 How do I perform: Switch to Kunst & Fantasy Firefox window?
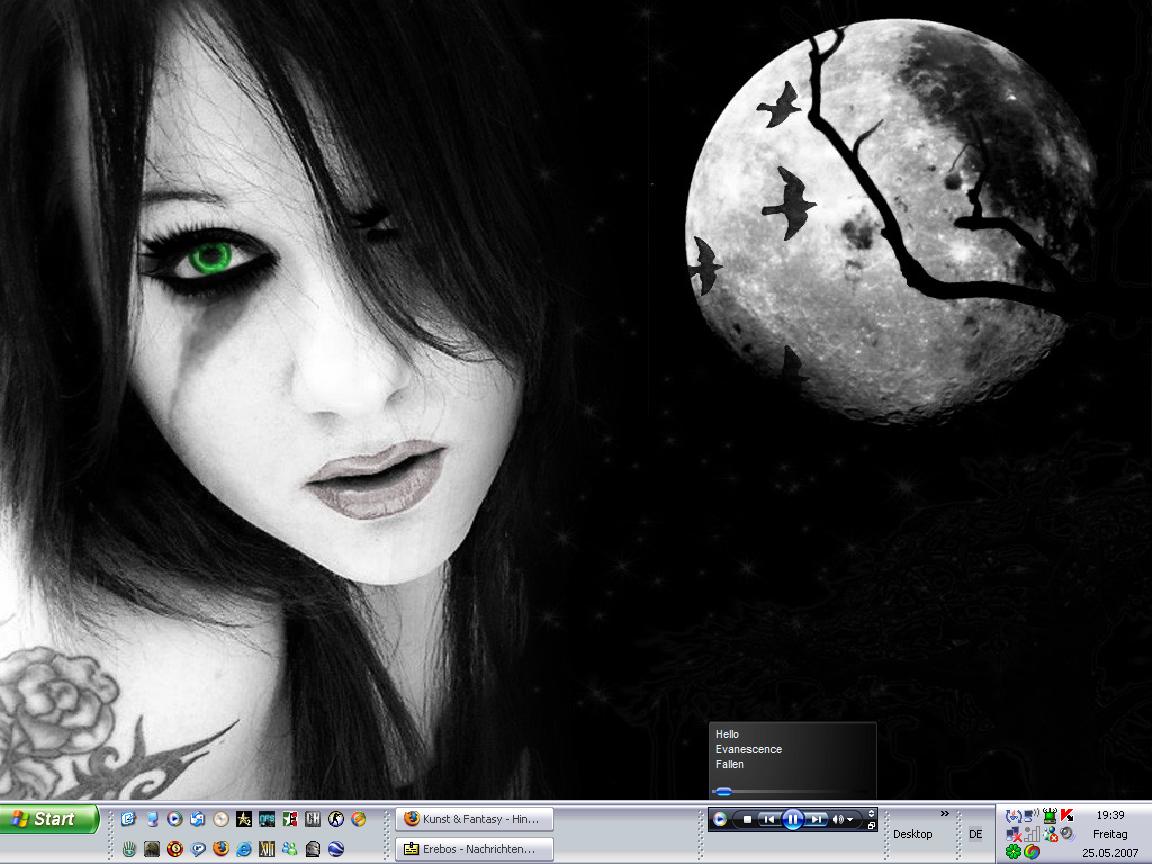[475, 819]
